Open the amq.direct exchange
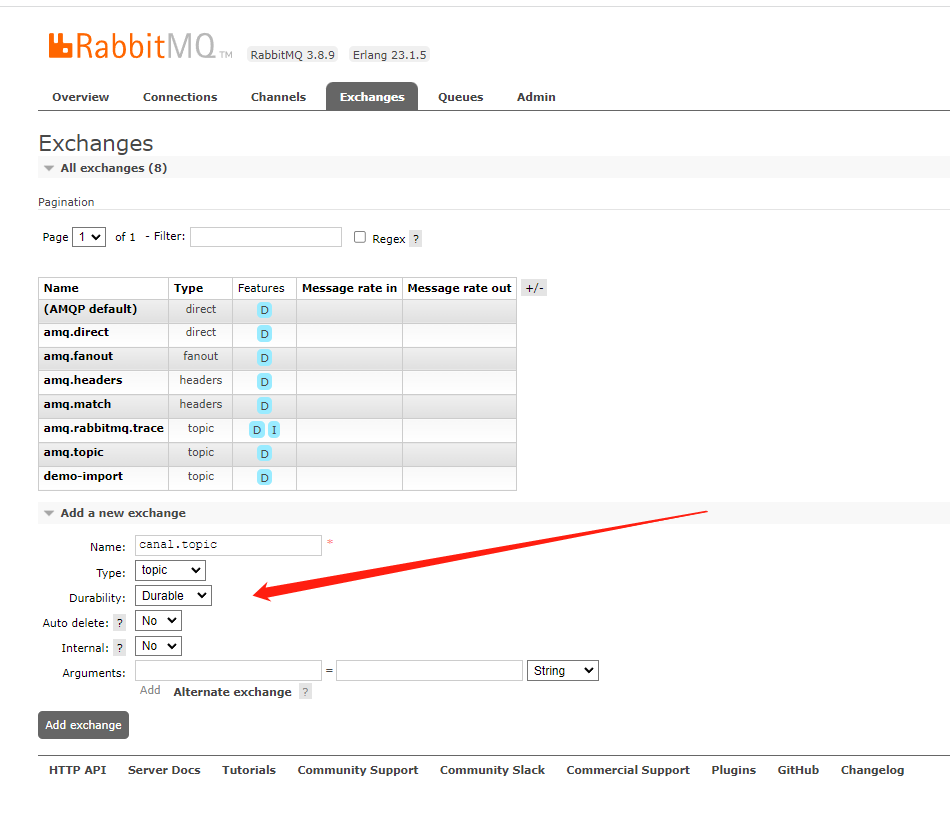This screenshot has height=831, width=950. (x=76, y=332)
